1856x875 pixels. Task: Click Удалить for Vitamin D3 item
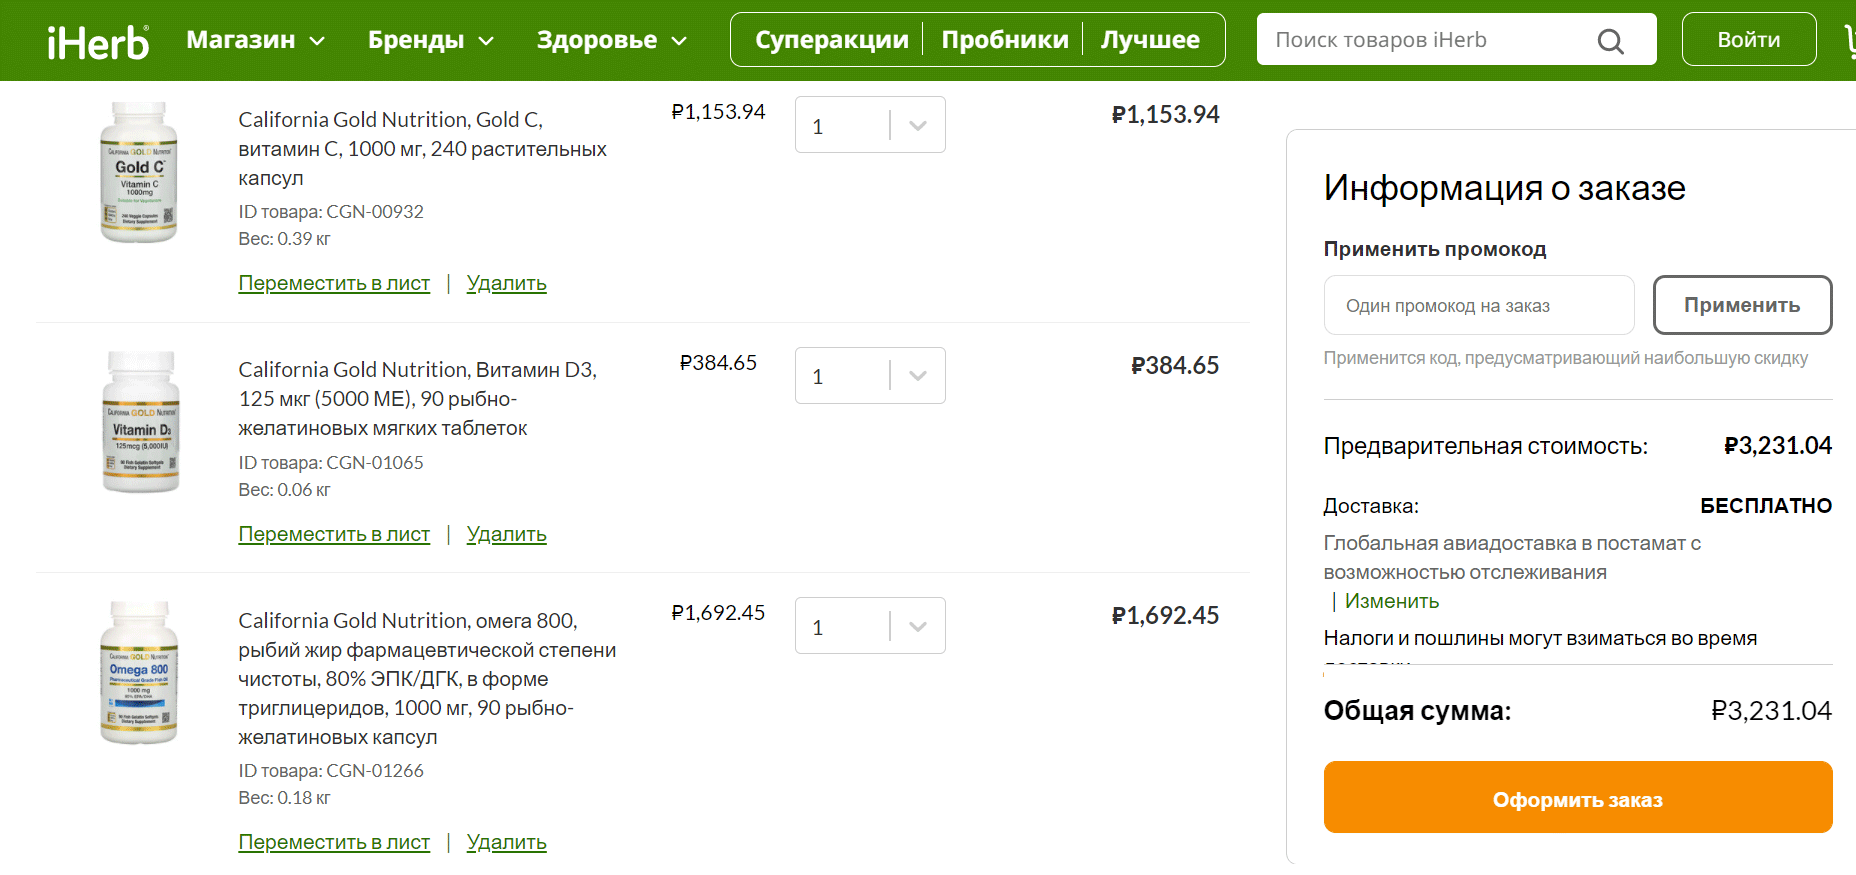(507, 534)
